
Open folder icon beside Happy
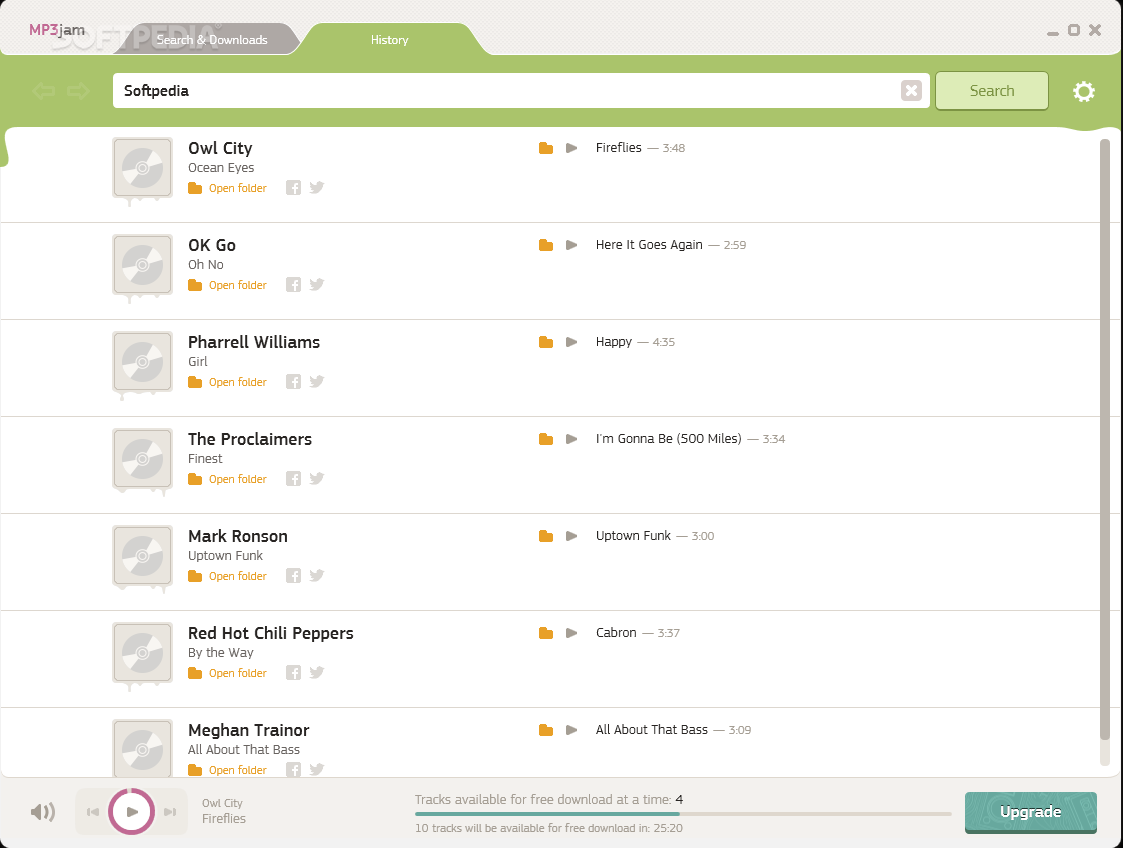tap(546, 342)
